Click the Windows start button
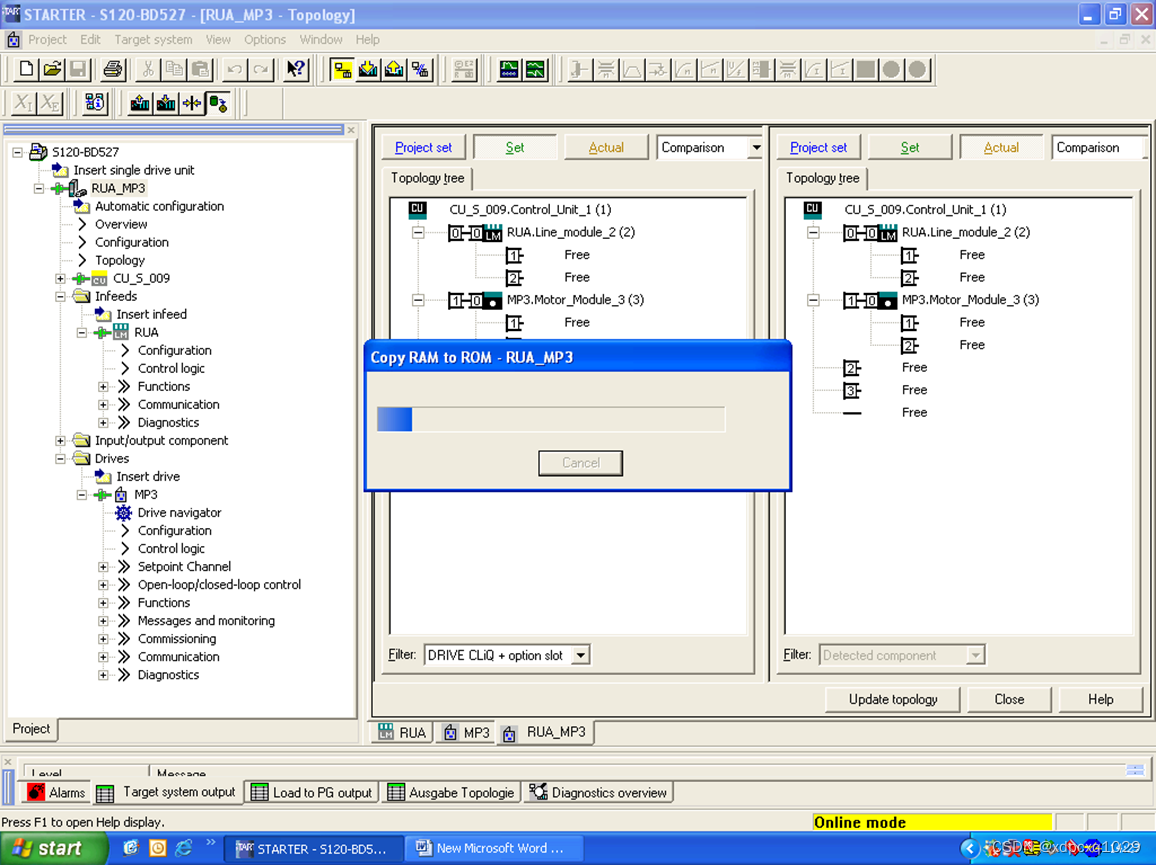This screenshot has width=1156, height=865. click(52, 848)
